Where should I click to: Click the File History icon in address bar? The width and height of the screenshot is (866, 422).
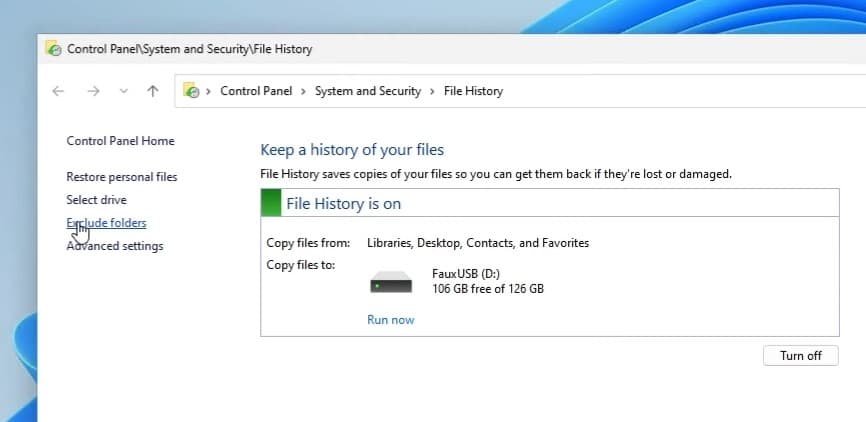191,91
